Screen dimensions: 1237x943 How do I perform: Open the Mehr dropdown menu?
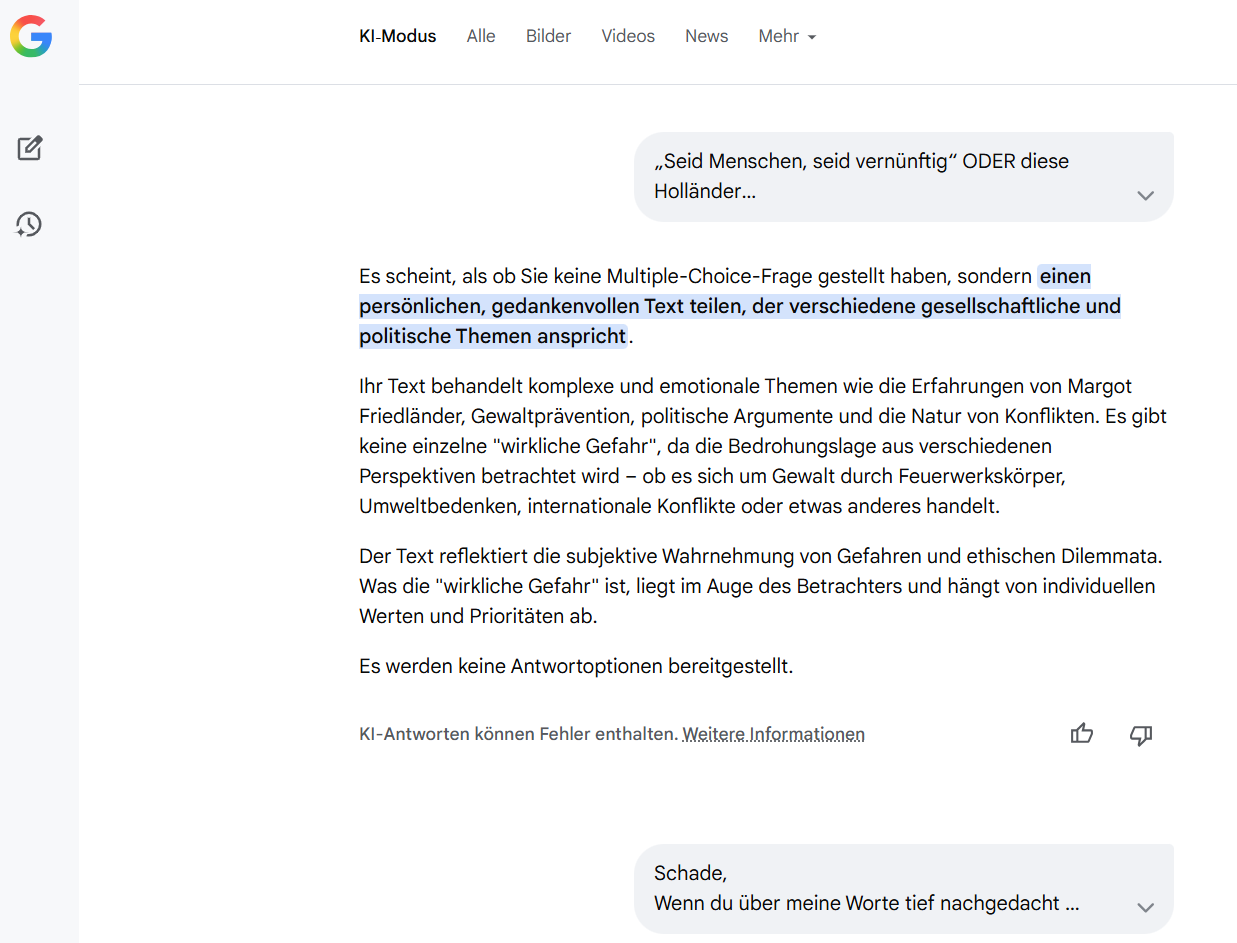[787, 36]
